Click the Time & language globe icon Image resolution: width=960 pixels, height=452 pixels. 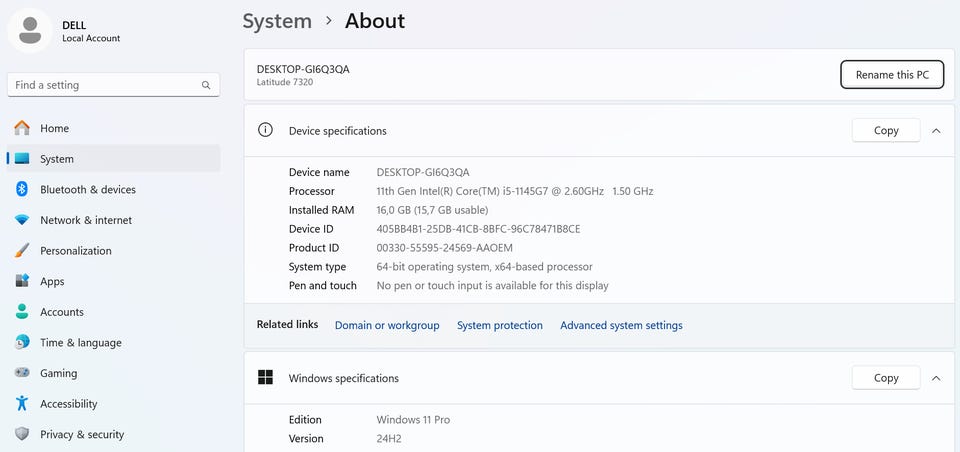pyautogui.click(x=22, y=342)
